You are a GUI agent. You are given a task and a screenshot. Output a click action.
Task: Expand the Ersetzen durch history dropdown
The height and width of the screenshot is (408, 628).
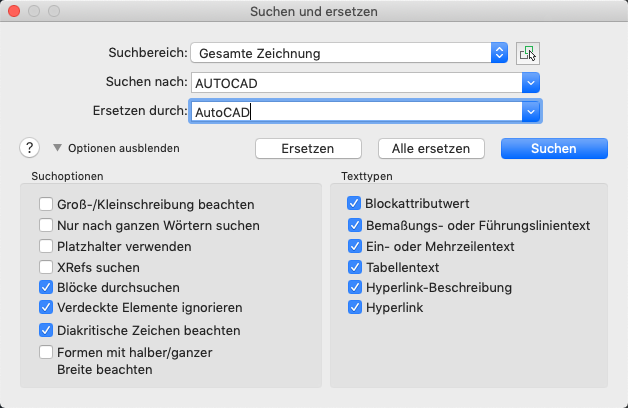point(530,111)
